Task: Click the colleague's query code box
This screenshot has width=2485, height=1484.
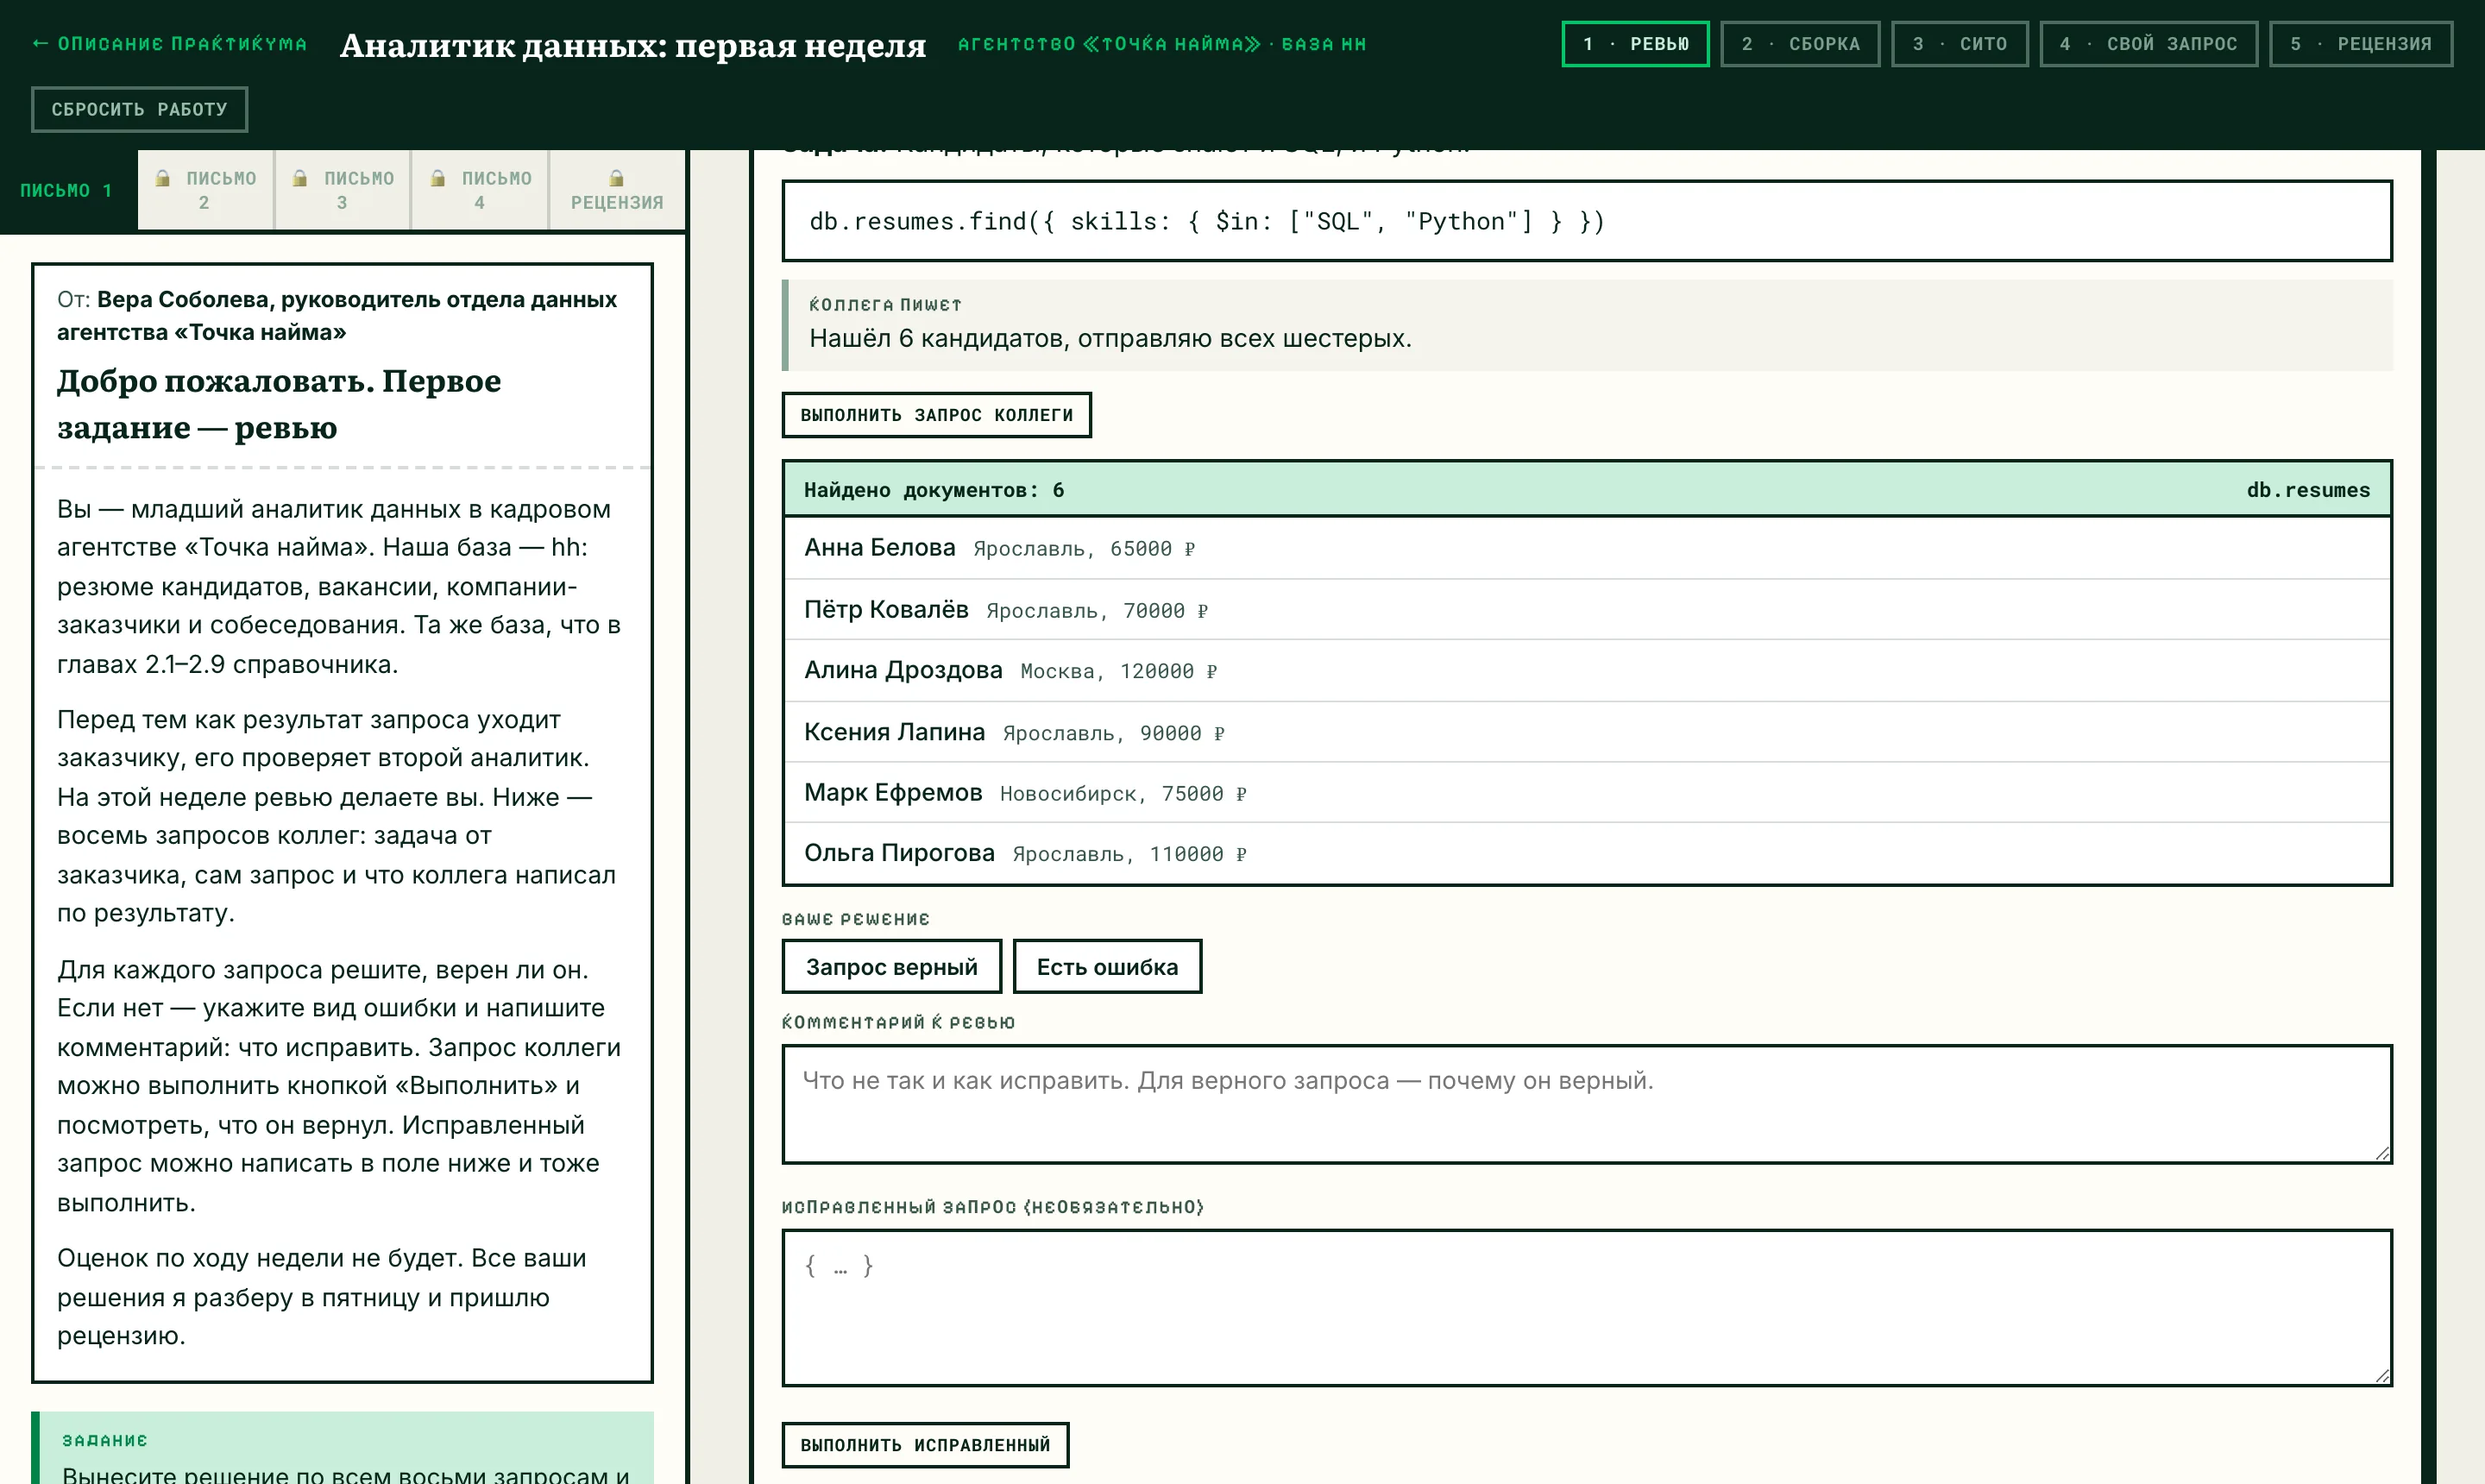Action: point(1587,221)
